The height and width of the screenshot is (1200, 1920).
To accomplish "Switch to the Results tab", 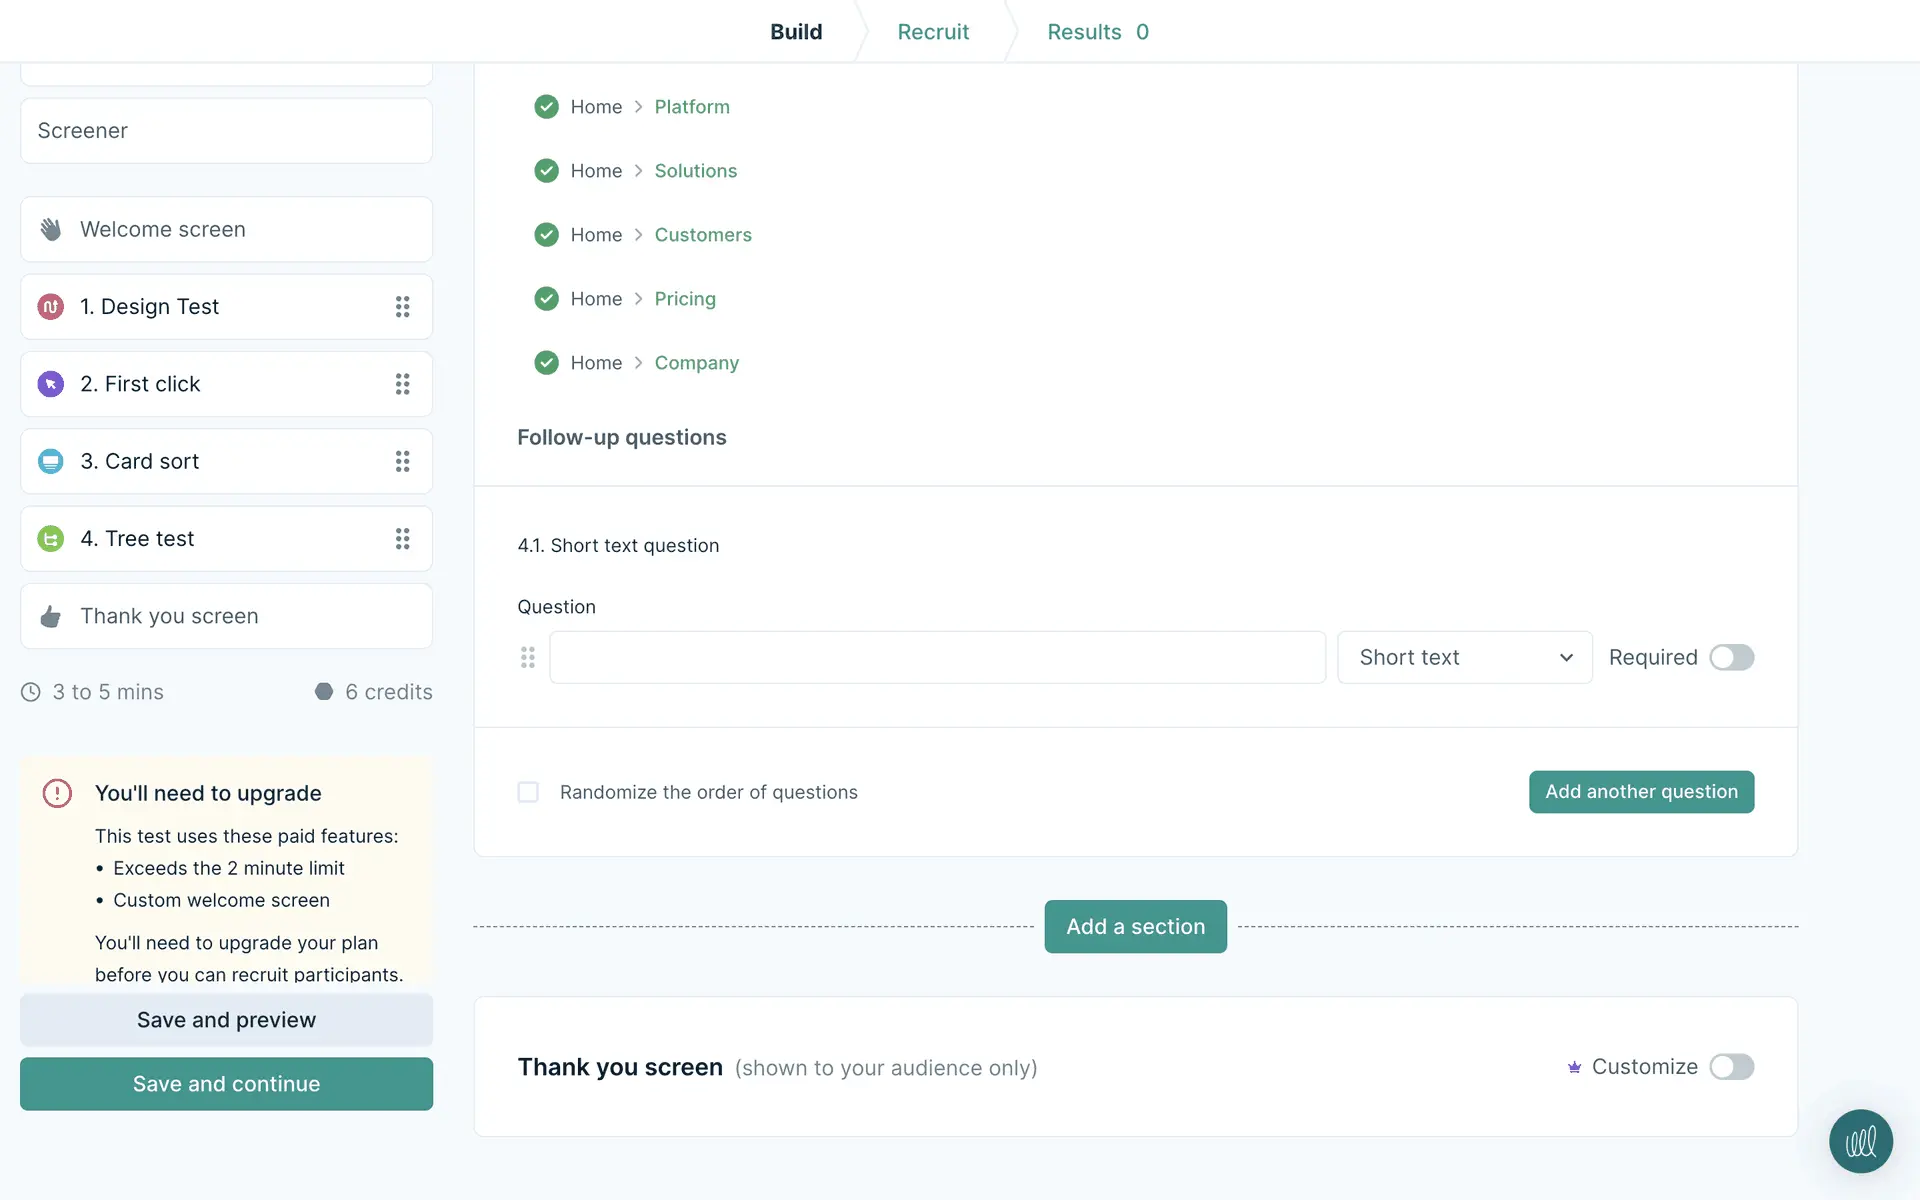I will pyautogui.click(x=1097, y=32).
